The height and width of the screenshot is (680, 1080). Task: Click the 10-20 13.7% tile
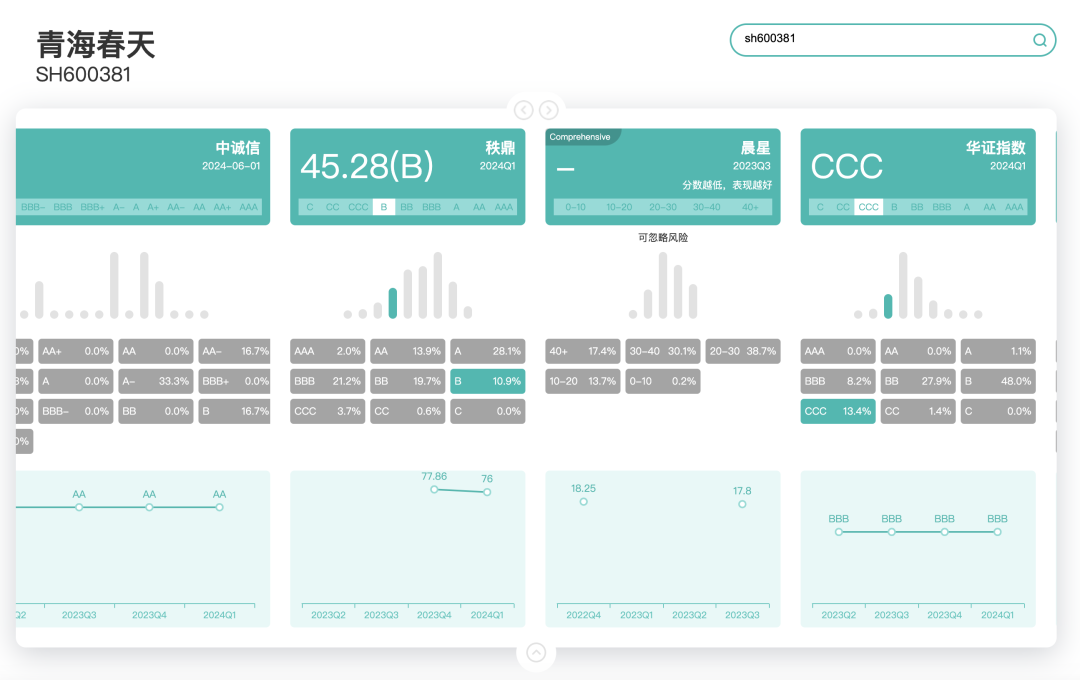[x=583, y=381]
